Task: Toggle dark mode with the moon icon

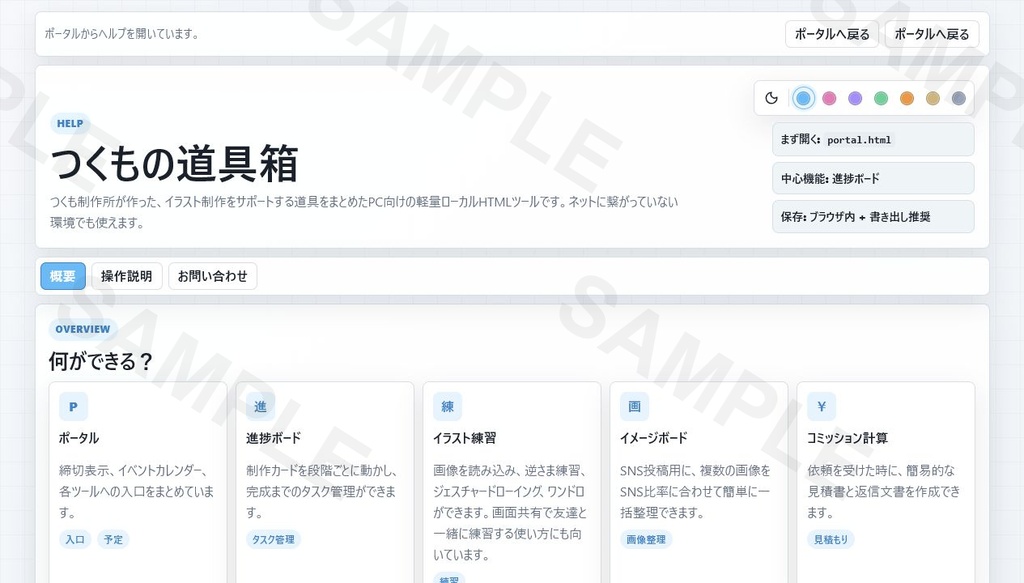Action: click(771, 98)
